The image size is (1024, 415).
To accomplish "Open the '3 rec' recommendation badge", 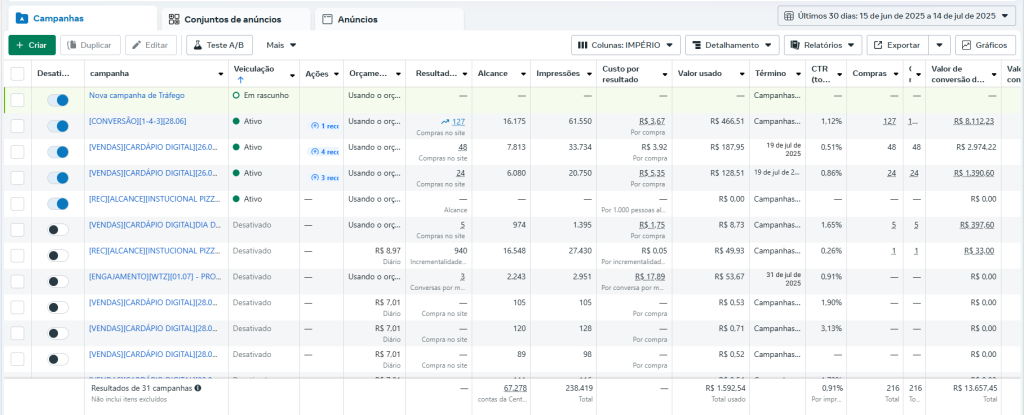I will tap(325, 178).
